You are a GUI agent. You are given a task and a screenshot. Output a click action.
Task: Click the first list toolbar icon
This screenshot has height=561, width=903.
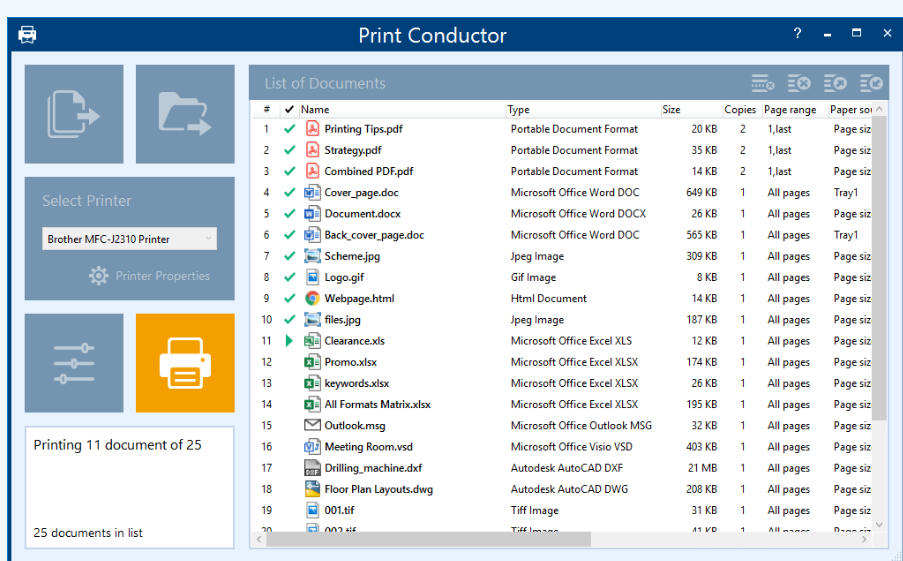tap(763, 84)
